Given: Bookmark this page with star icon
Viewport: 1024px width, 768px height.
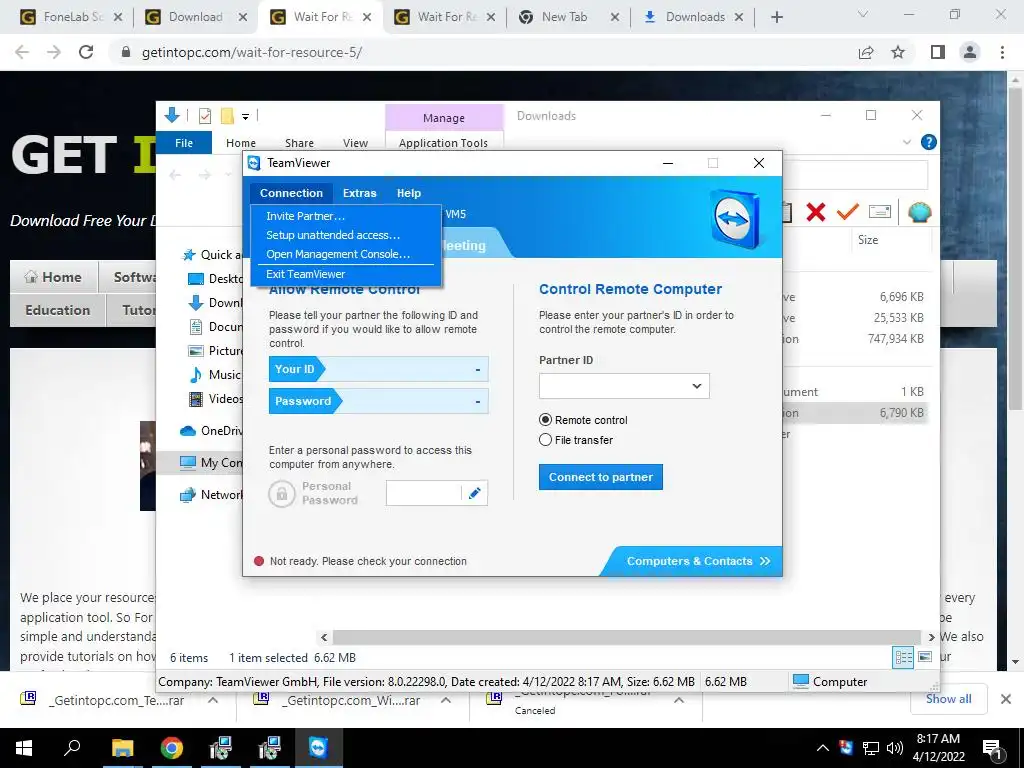Looking at the screenshot, I should (898, 52).
